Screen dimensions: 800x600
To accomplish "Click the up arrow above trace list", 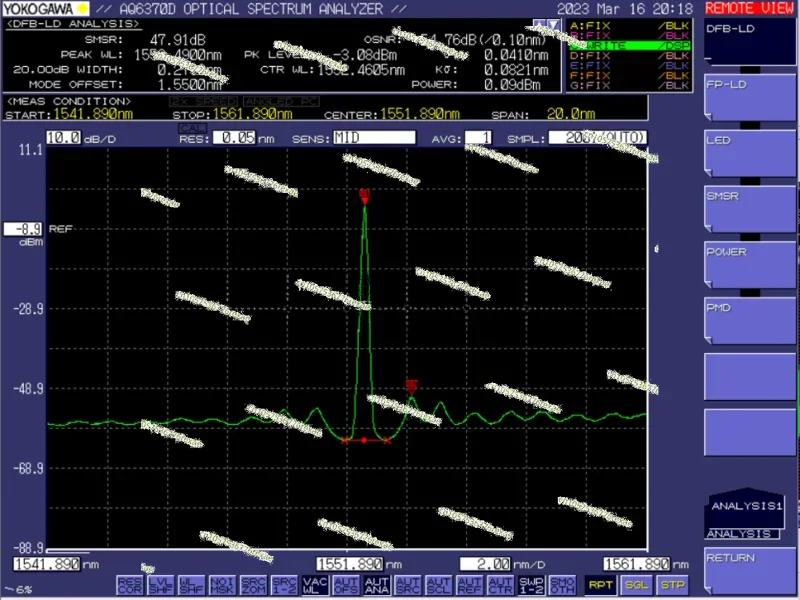I will tap(540, 25).
